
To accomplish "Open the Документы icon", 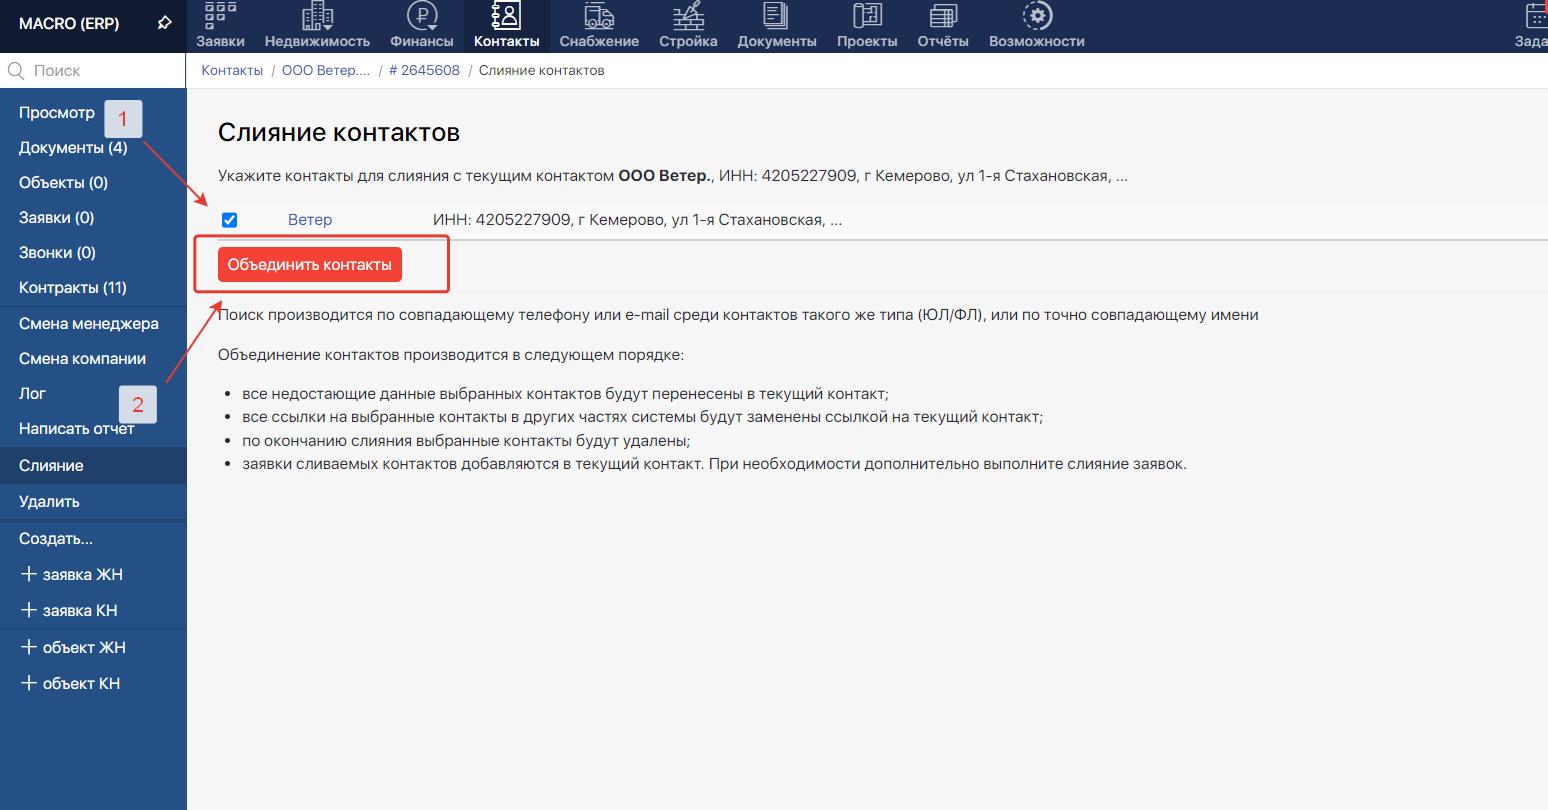I will tap(776, 16).
